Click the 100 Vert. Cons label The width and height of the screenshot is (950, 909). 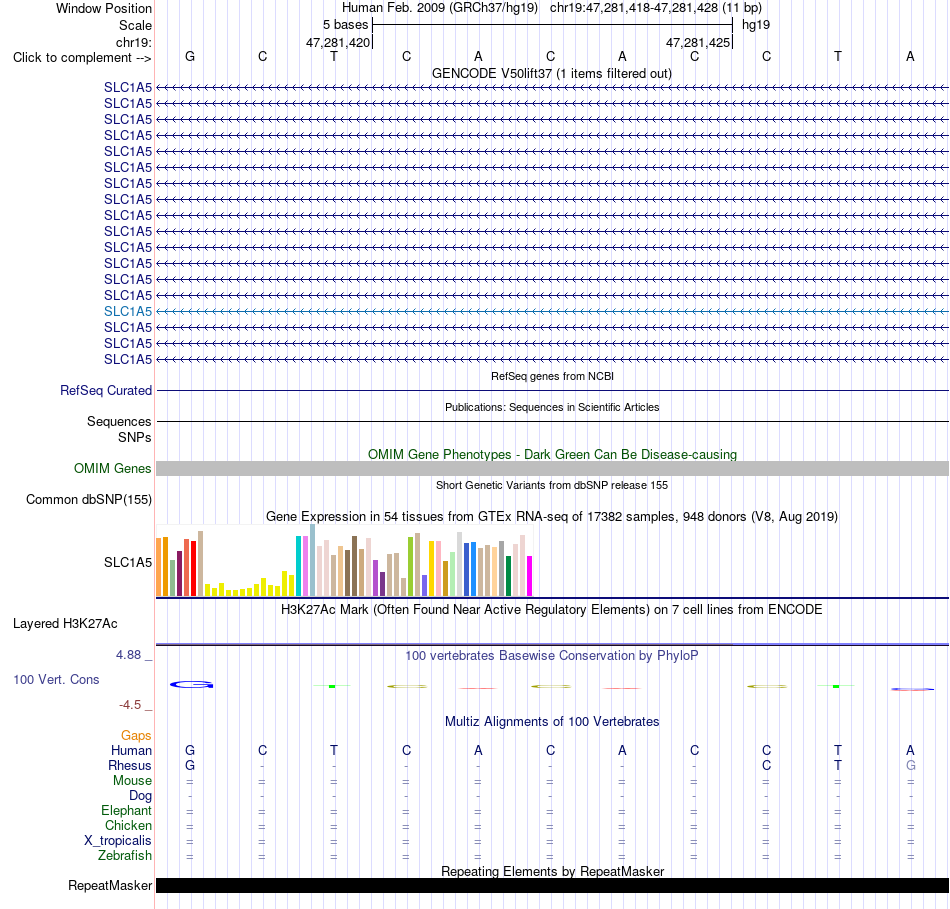[56, 680]
